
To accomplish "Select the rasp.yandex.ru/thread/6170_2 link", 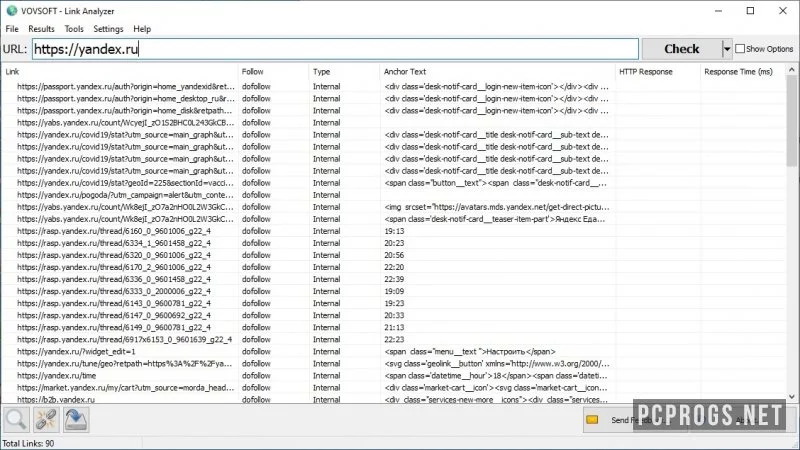I will pyautogui.click(x=114, y=267).
